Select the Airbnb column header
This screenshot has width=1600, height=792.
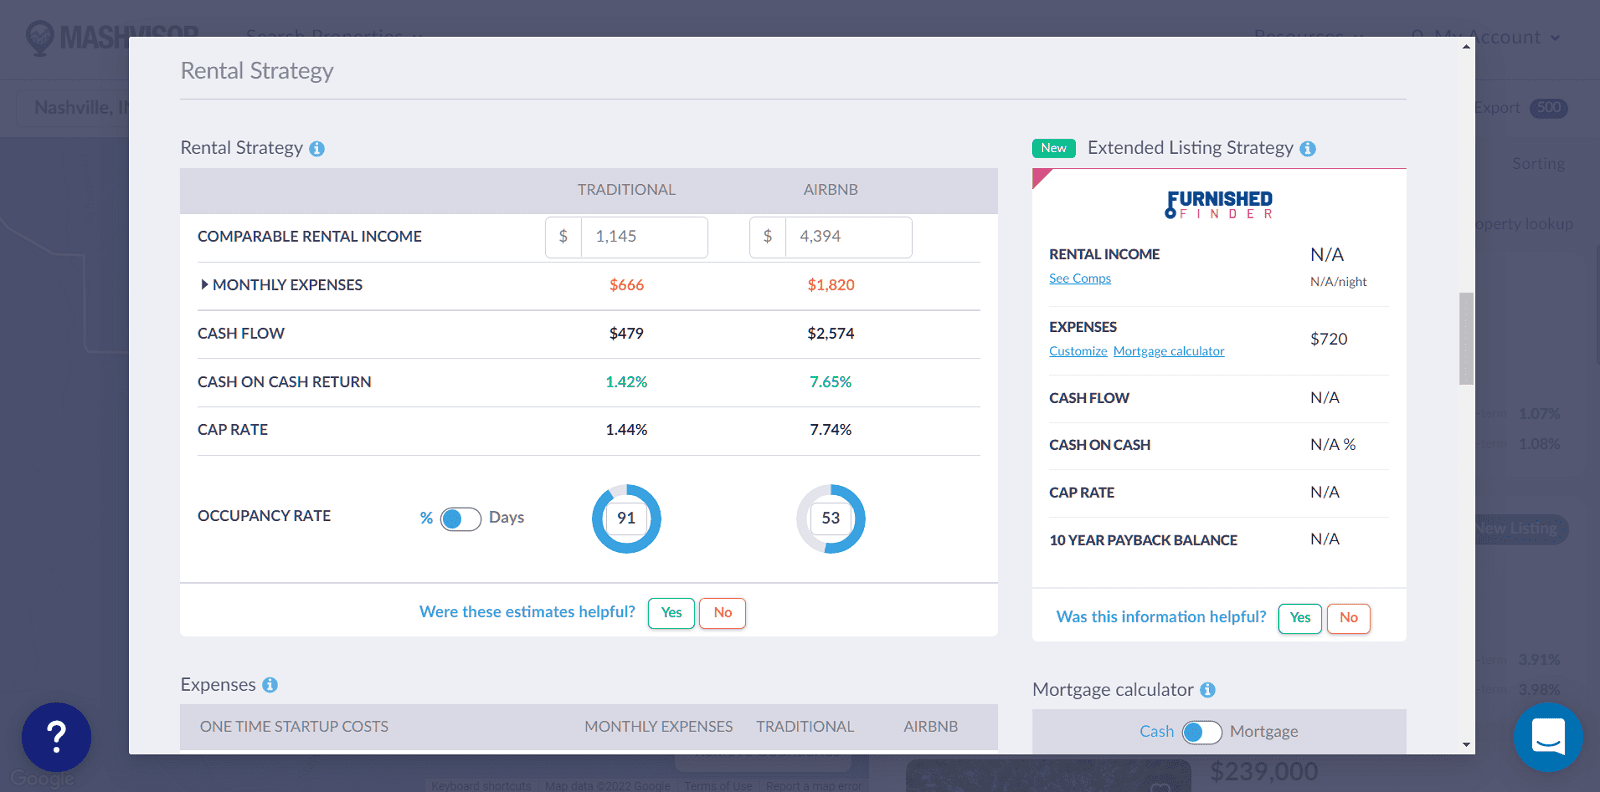[x=830, y=190]
